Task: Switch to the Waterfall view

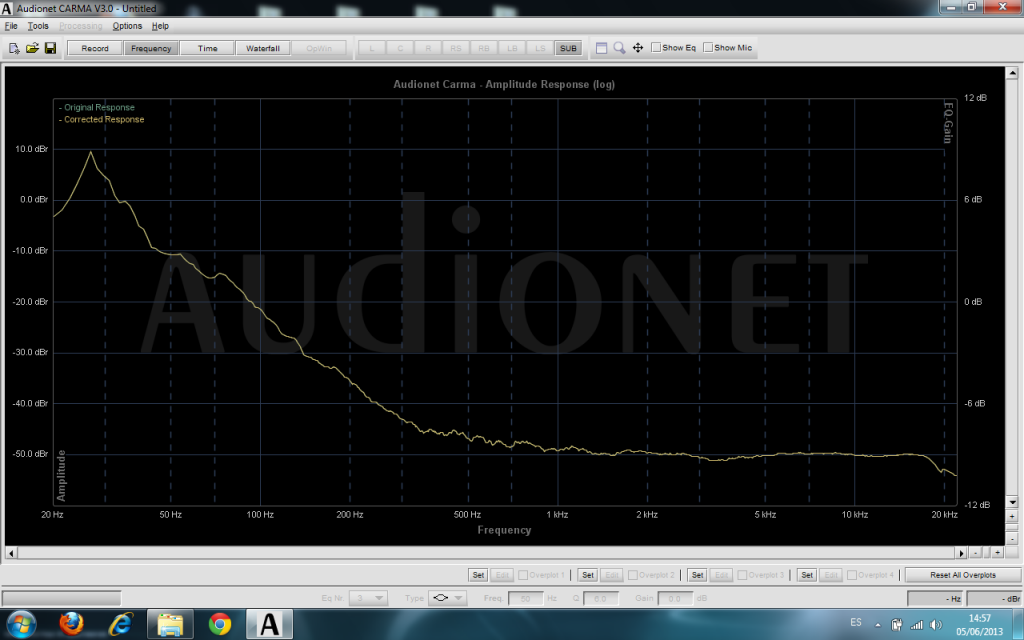Action: coord(263,48)
